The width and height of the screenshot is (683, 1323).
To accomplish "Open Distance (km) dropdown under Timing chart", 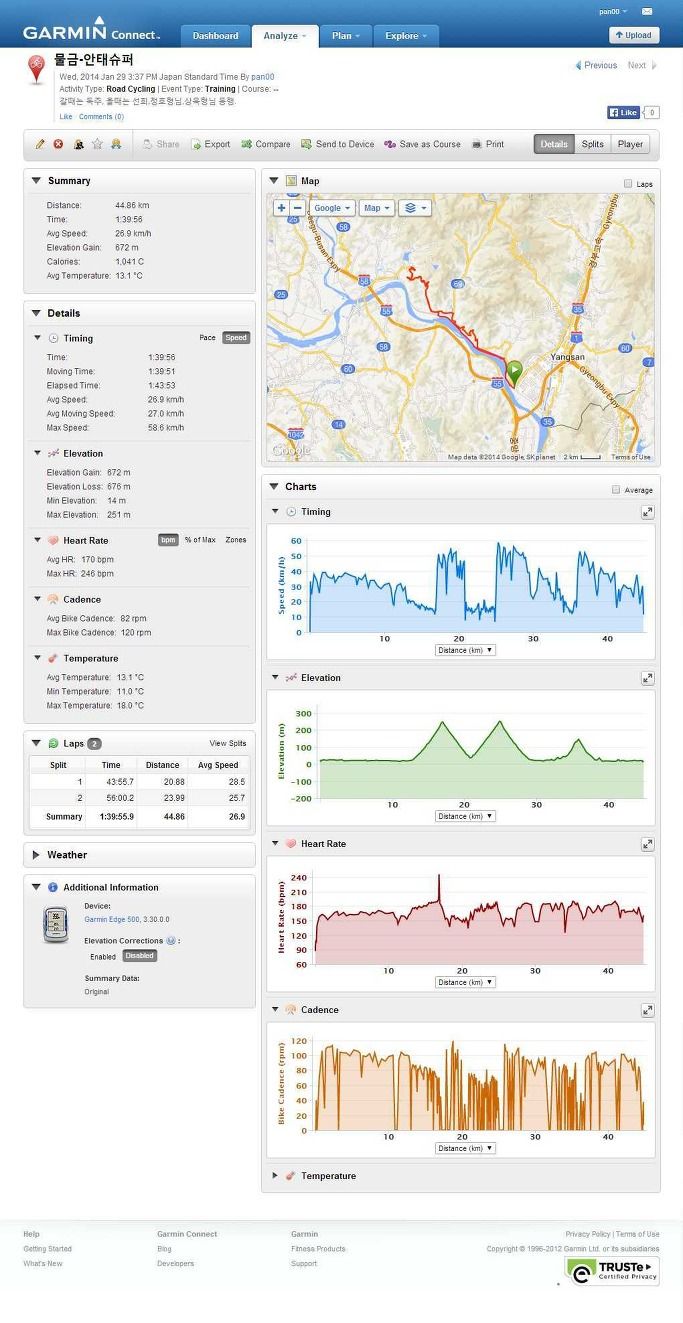I will (466, 650).
